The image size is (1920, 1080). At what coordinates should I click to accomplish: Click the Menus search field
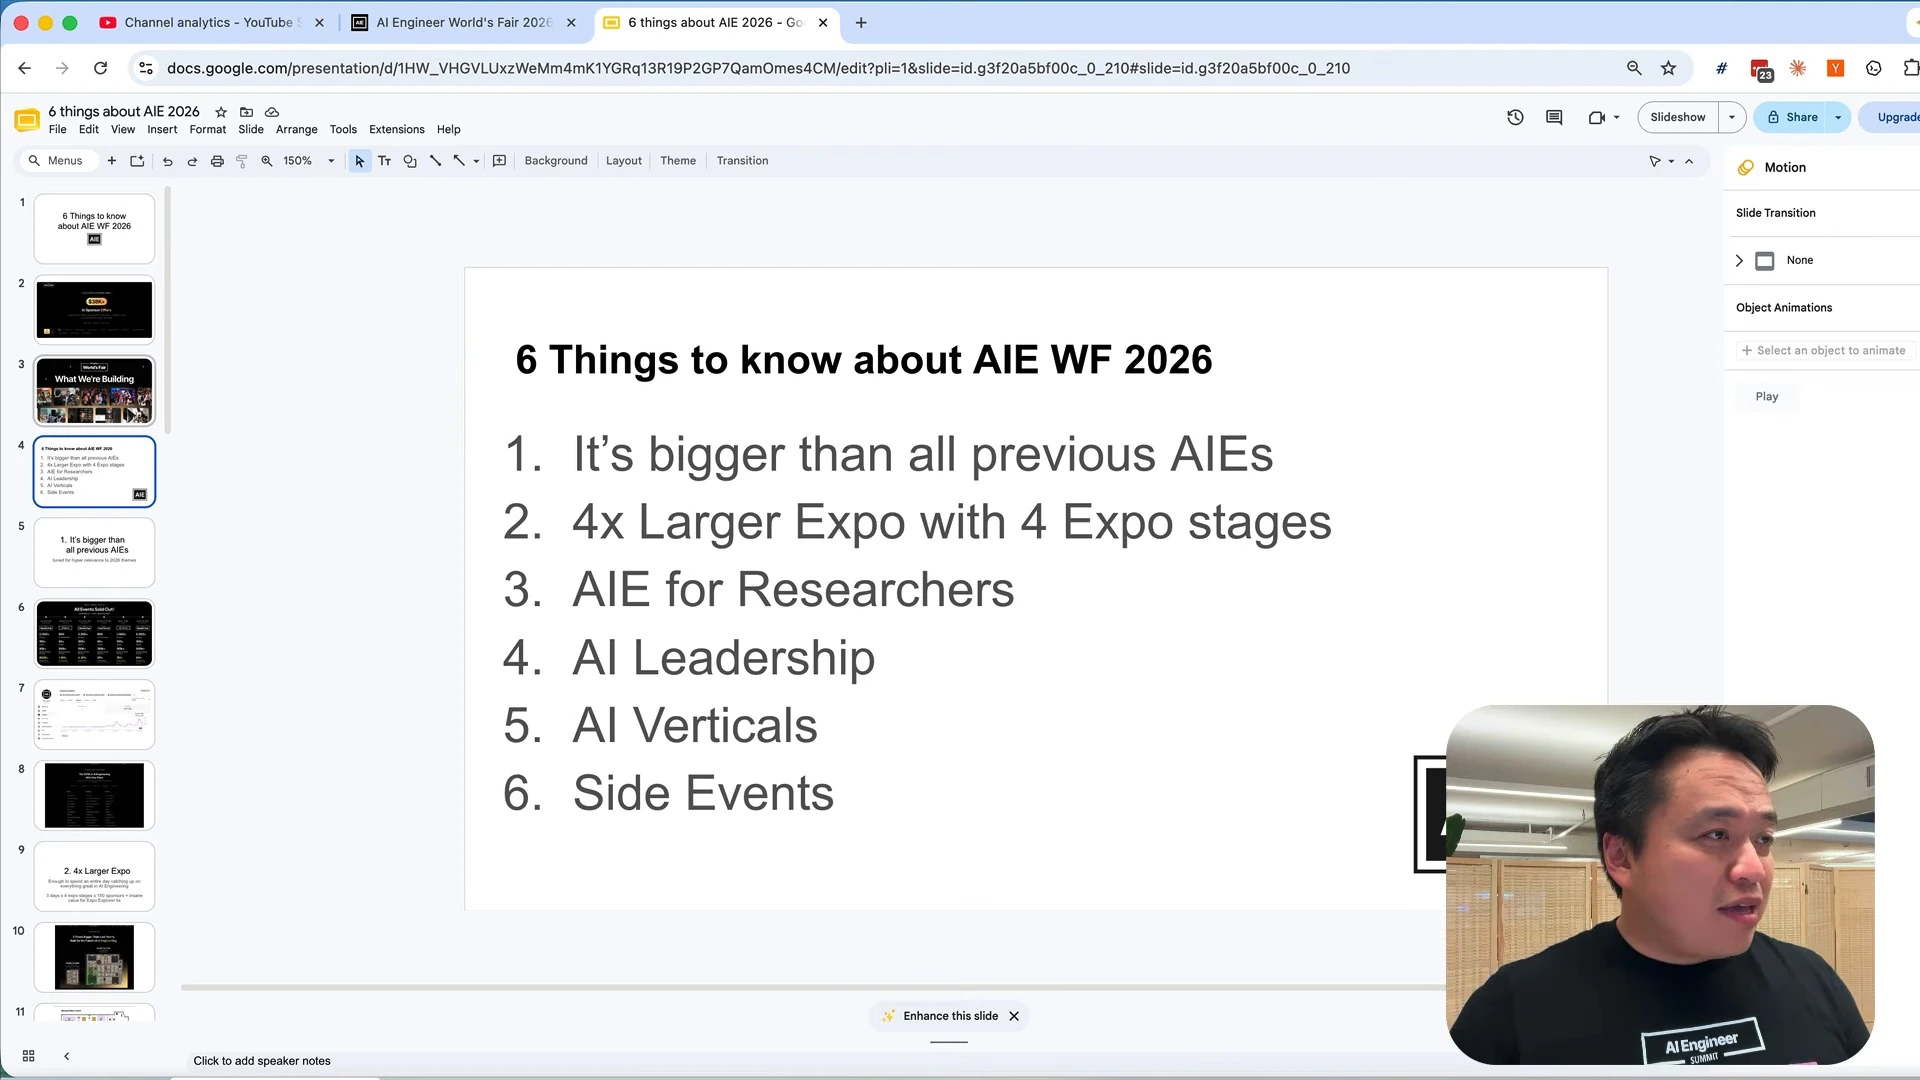(x=58, y=161)
